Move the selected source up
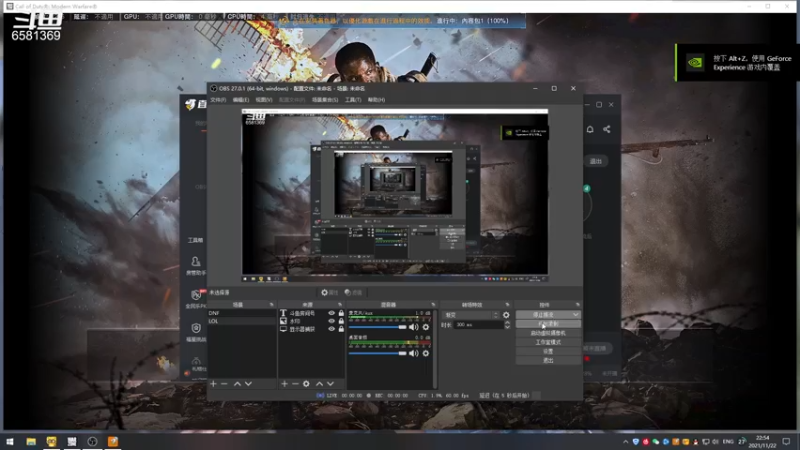800x450 pixels. pos(319,384)
